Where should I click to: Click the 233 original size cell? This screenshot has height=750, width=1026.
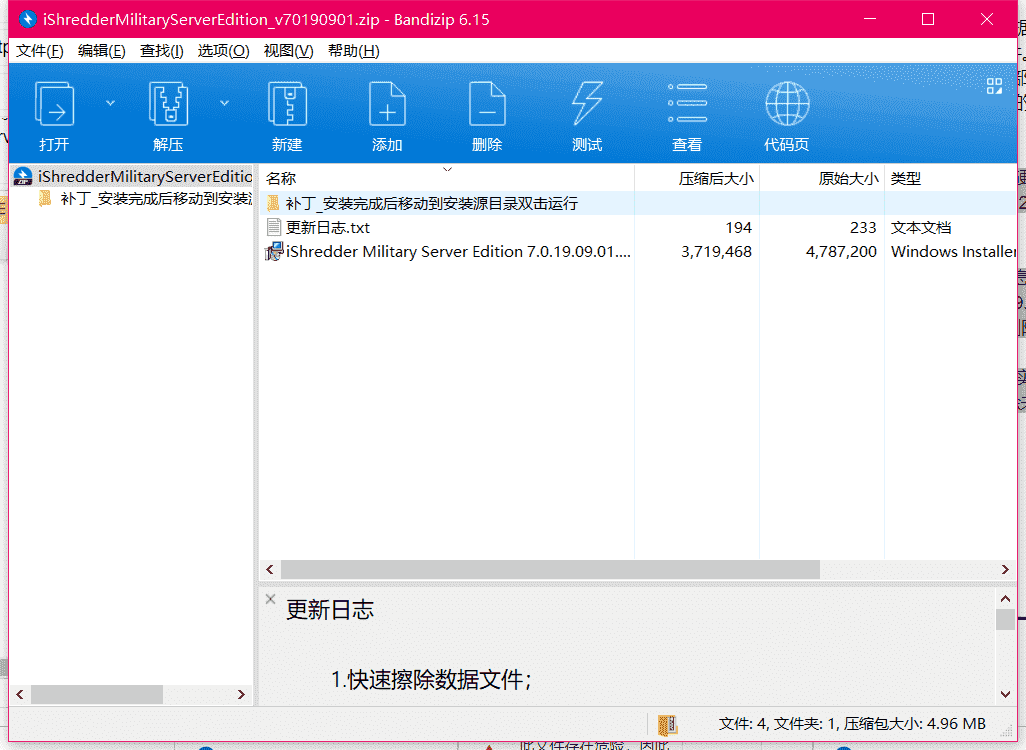click(x=863, y=228)
